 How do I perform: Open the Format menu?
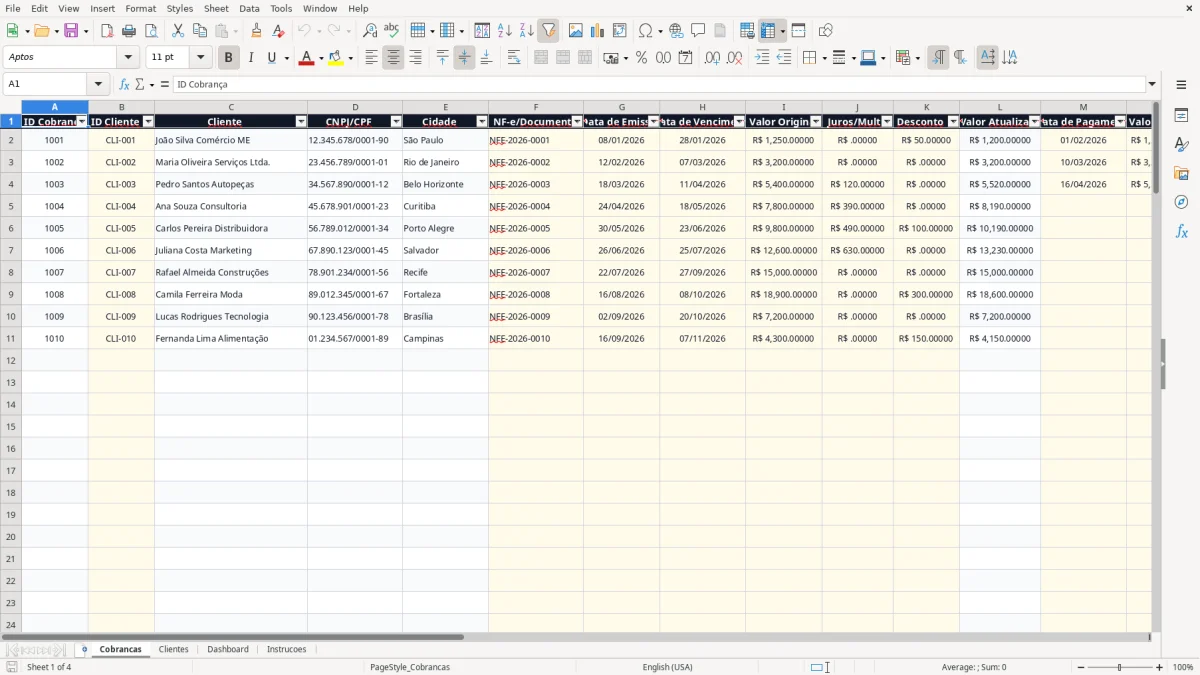pos(140,8)
